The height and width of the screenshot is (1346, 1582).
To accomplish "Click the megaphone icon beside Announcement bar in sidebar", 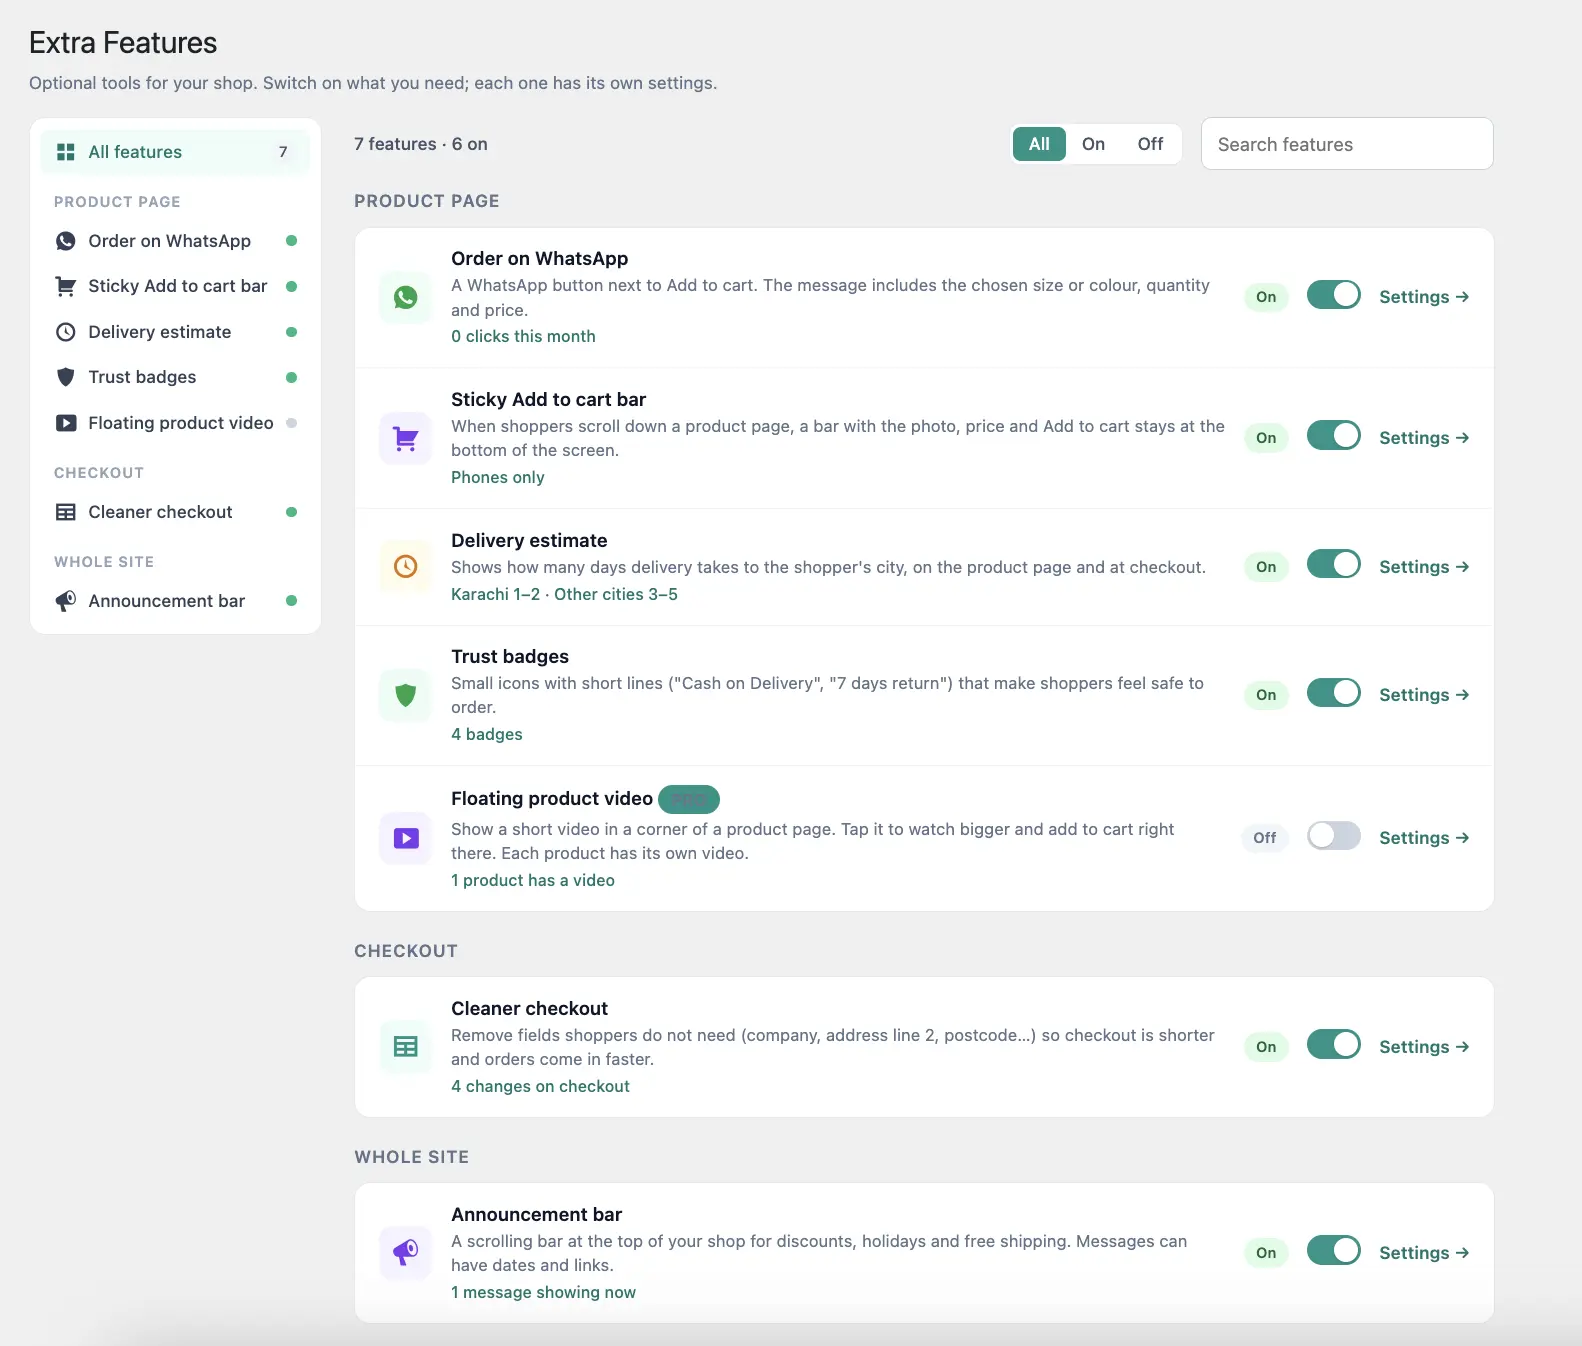I will [66, 601].
